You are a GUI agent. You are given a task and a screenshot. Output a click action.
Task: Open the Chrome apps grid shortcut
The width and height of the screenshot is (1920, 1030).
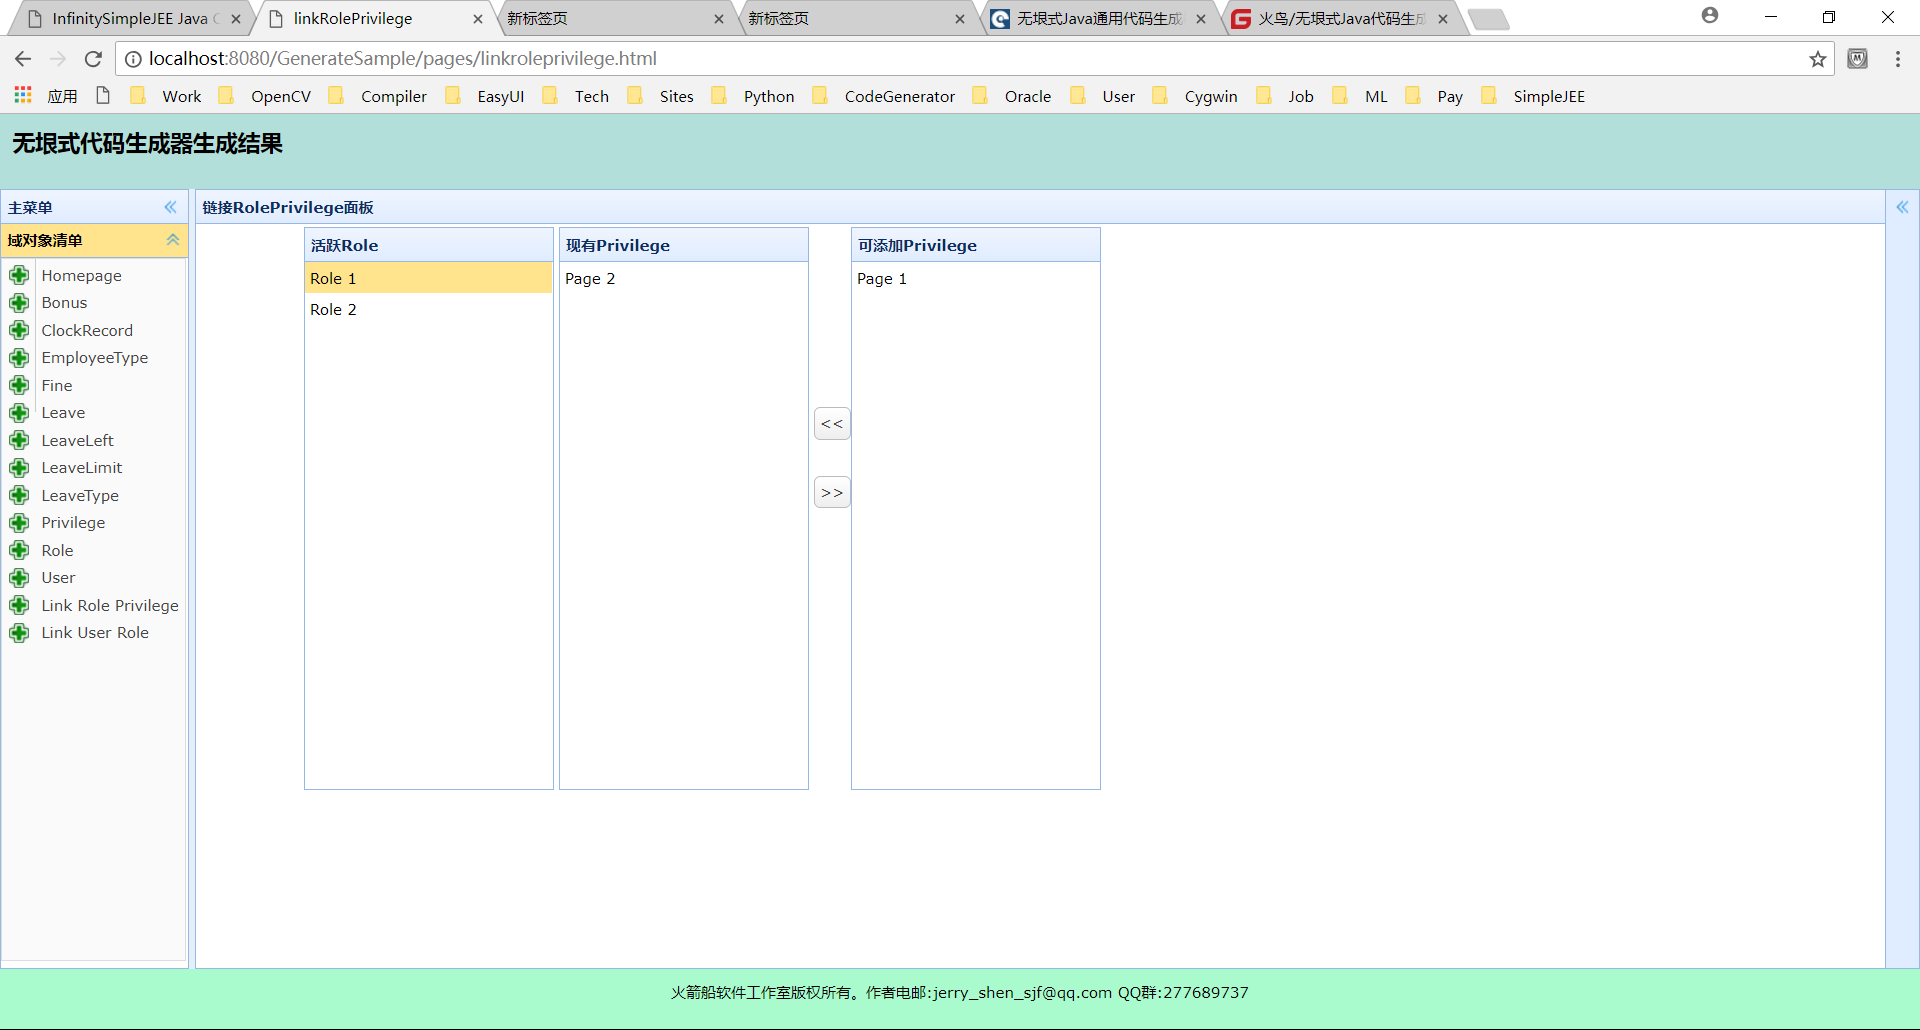point(23,95)
